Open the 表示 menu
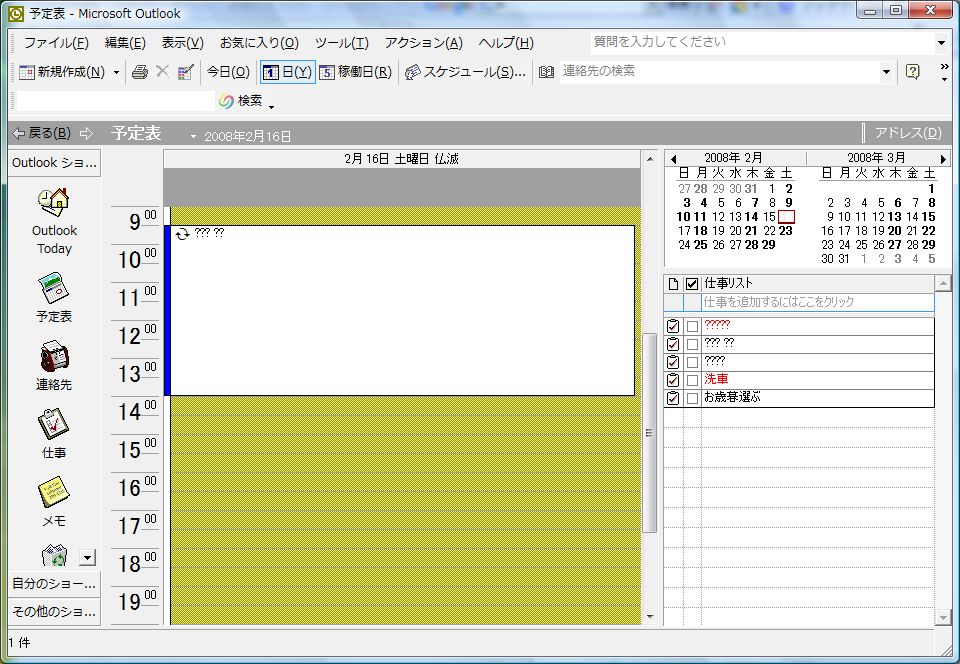Viewport: 960px width, 664px height. point(182,43)
